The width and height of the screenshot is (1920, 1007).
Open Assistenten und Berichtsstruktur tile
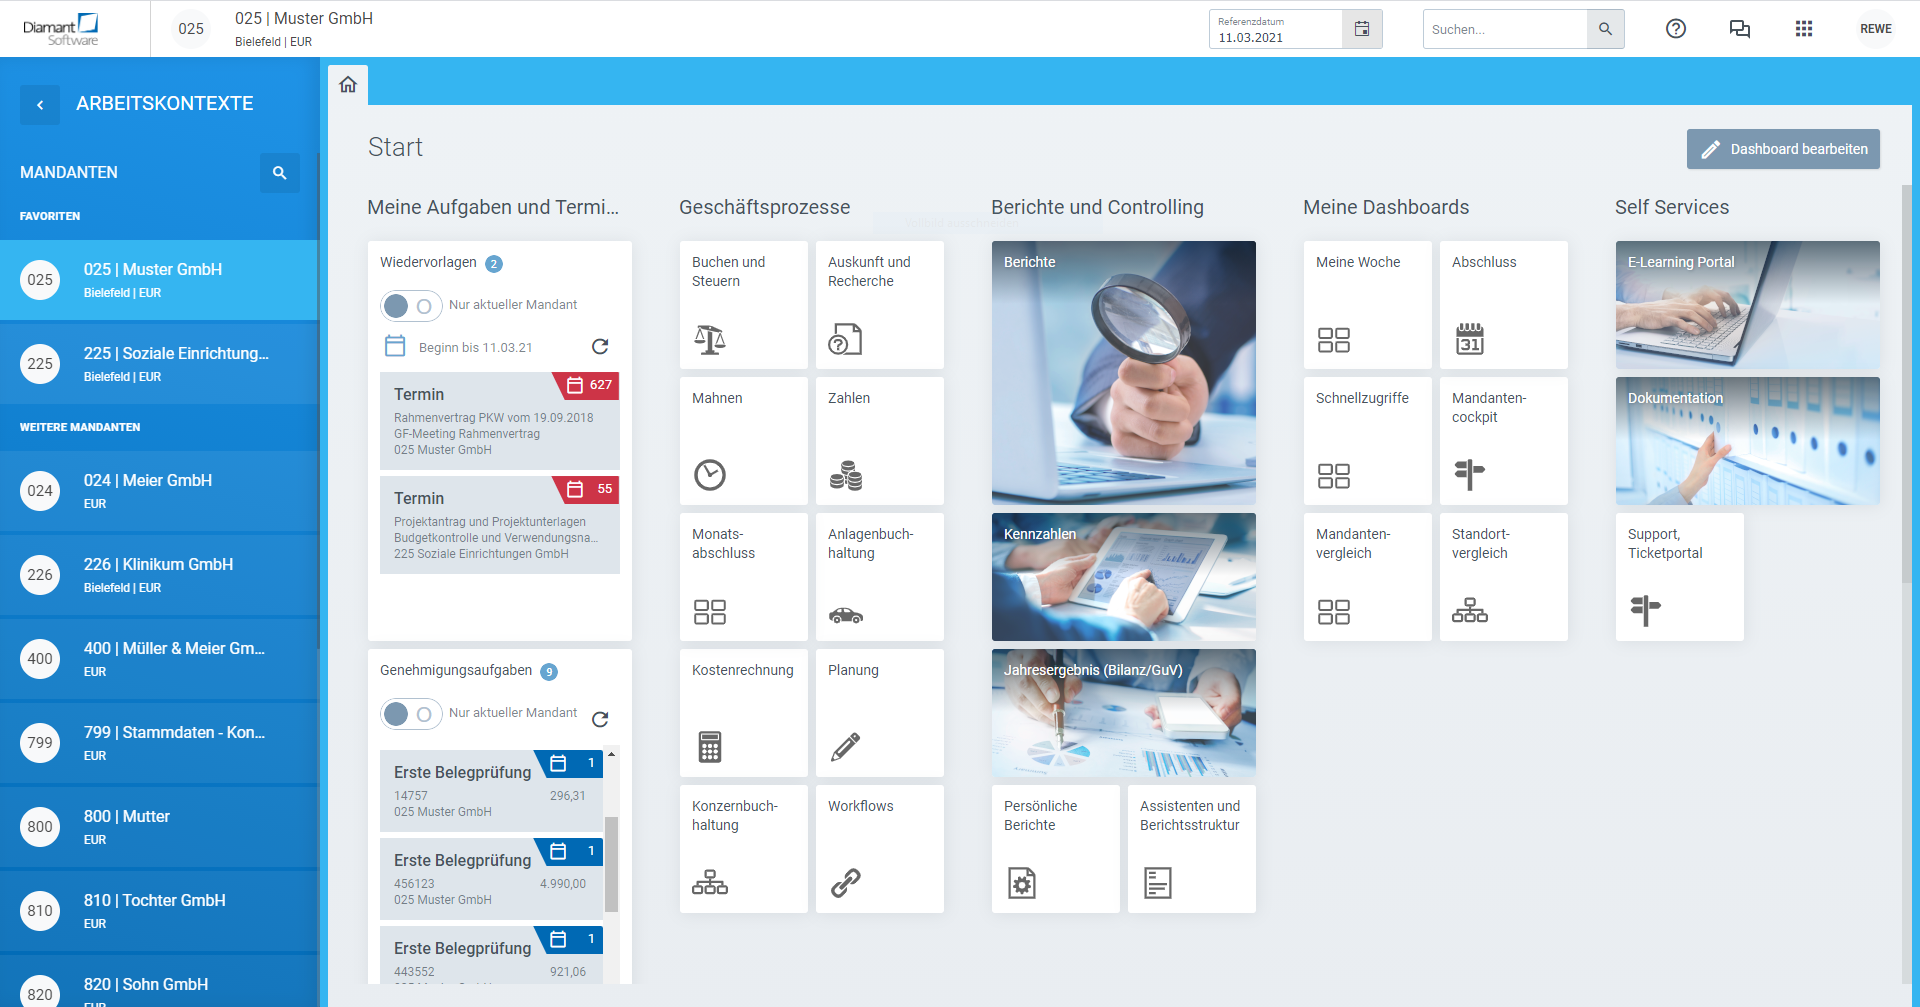(x=1192, y=849)
